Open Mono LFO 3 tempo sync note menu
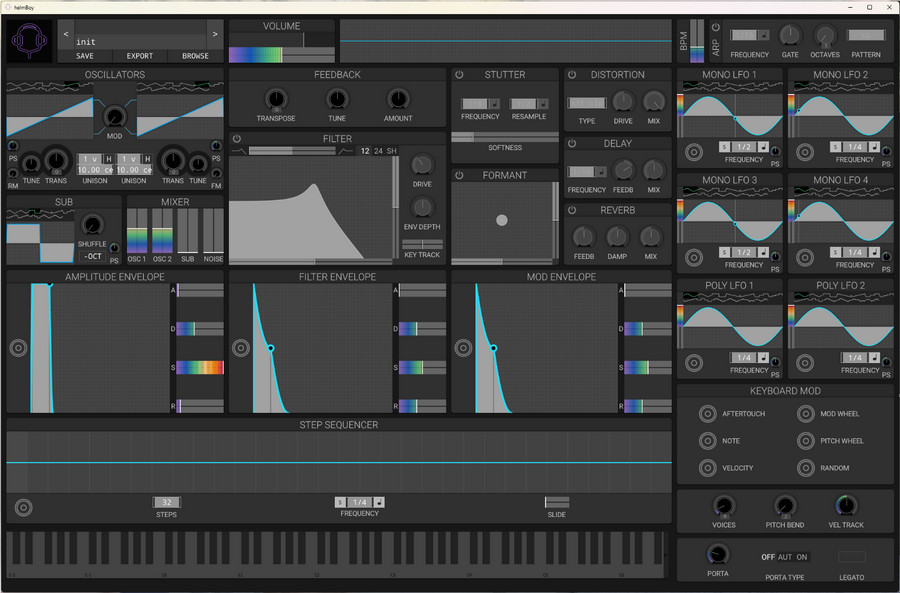900x593 pixels. (x=763, y=253)
